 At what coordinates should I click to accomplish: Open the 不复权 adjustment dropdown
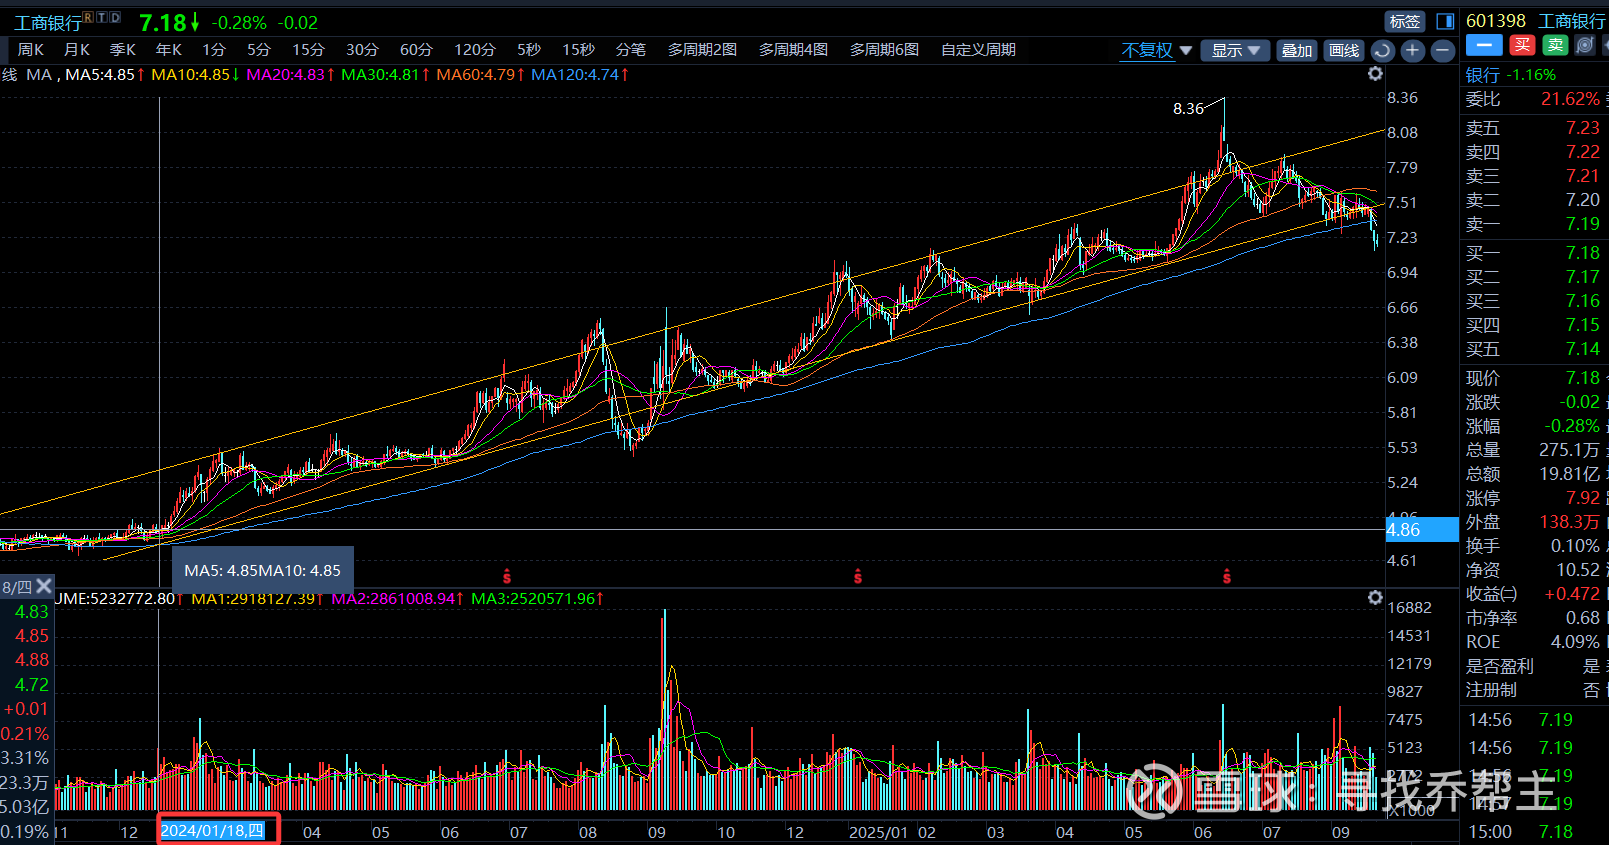(x=1157, y=50)
